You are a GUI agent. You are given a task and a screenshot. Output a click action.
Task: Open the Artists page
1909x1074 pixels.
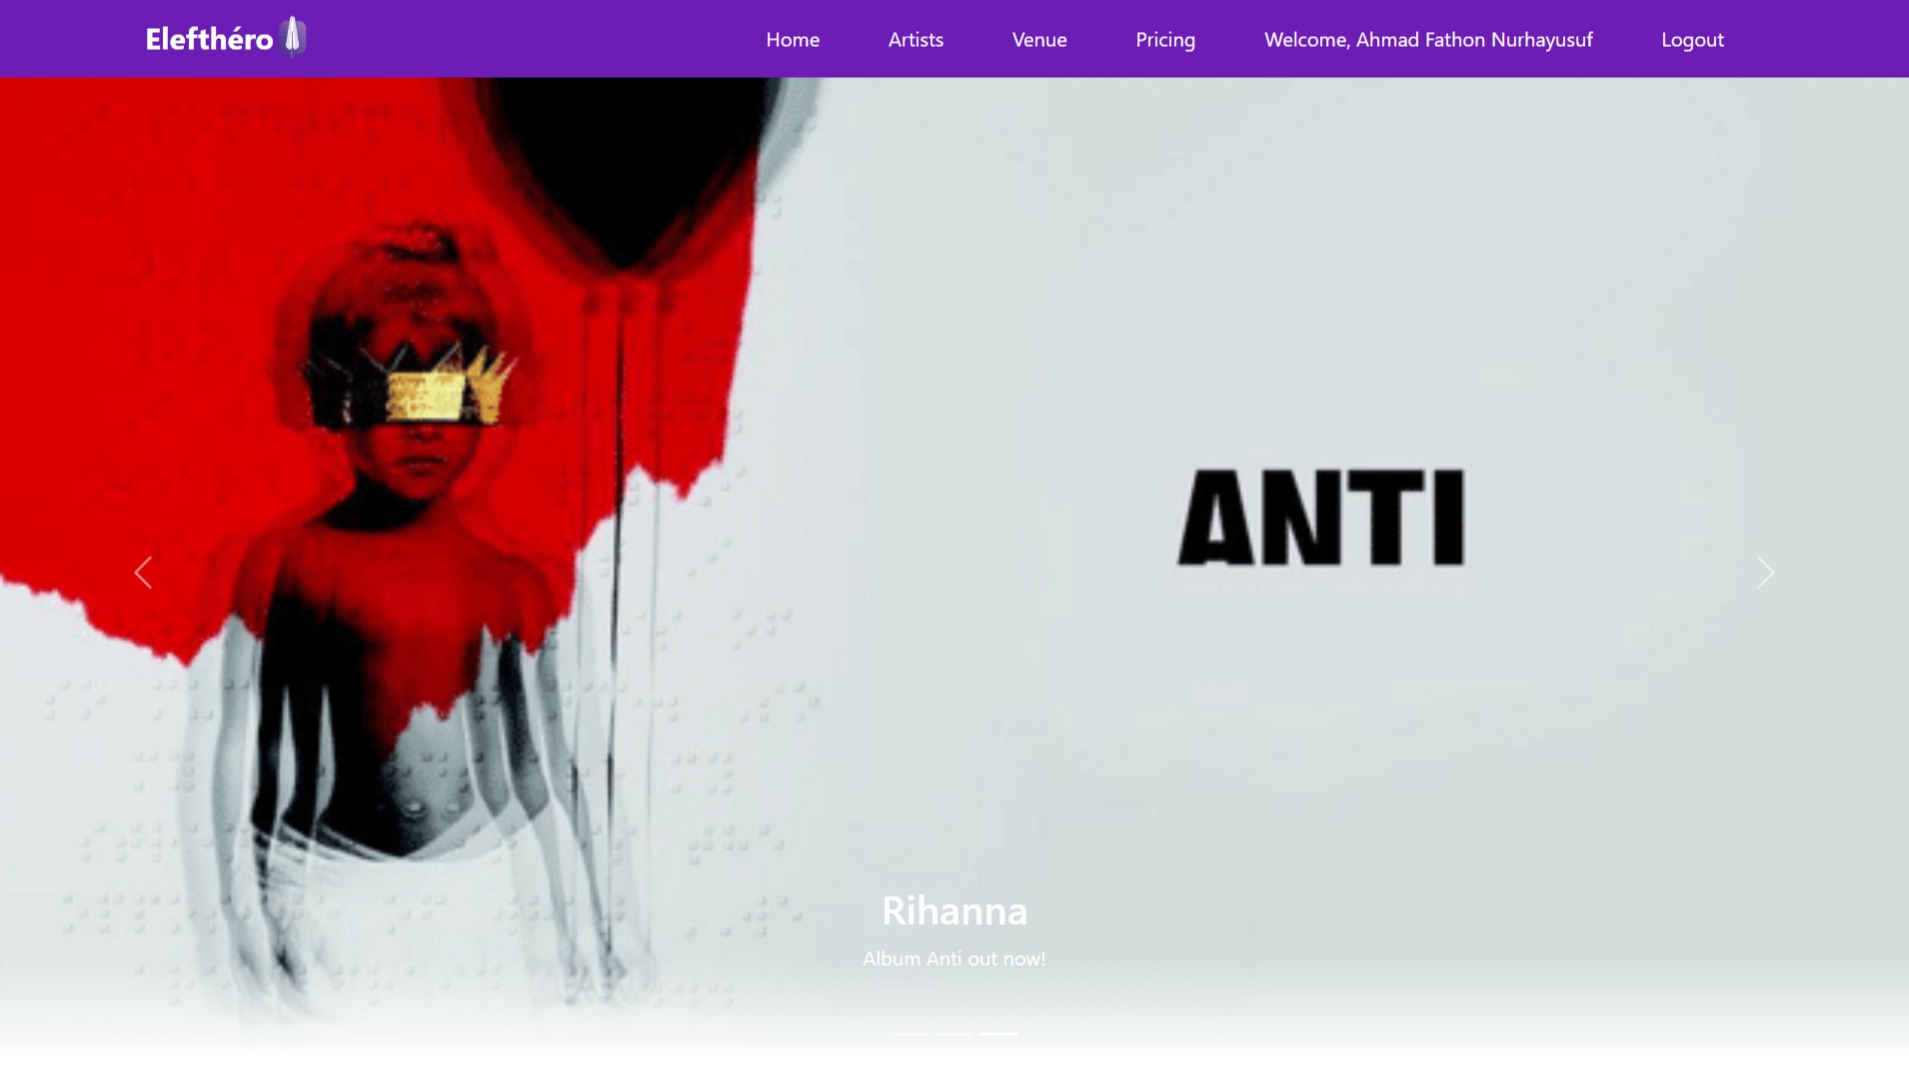pyautogui.click(x=916, y=40)
